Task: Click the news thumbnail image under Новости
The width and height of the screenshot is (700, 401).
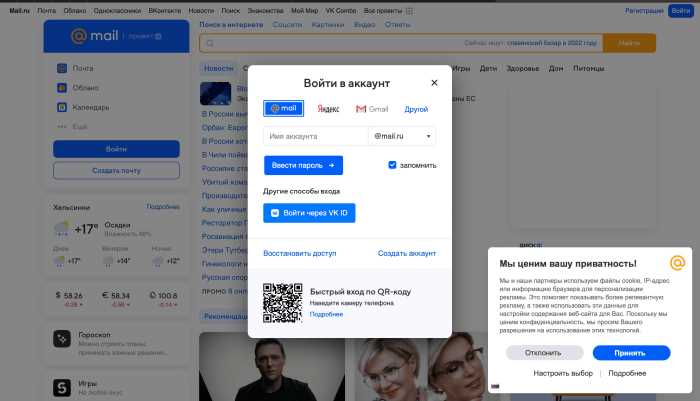Action: (216, 93)
